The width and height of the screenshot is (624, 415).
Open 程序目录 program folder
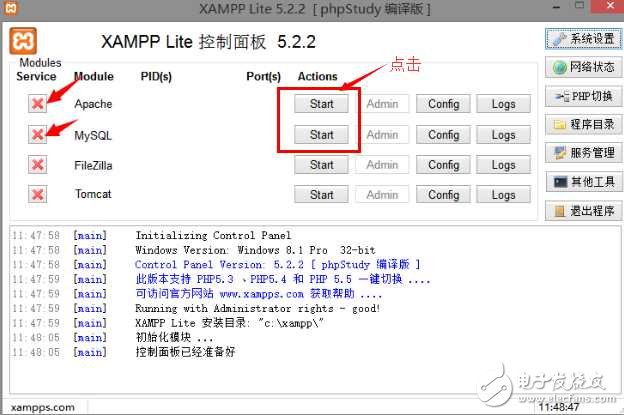click(x=583, y=125)
